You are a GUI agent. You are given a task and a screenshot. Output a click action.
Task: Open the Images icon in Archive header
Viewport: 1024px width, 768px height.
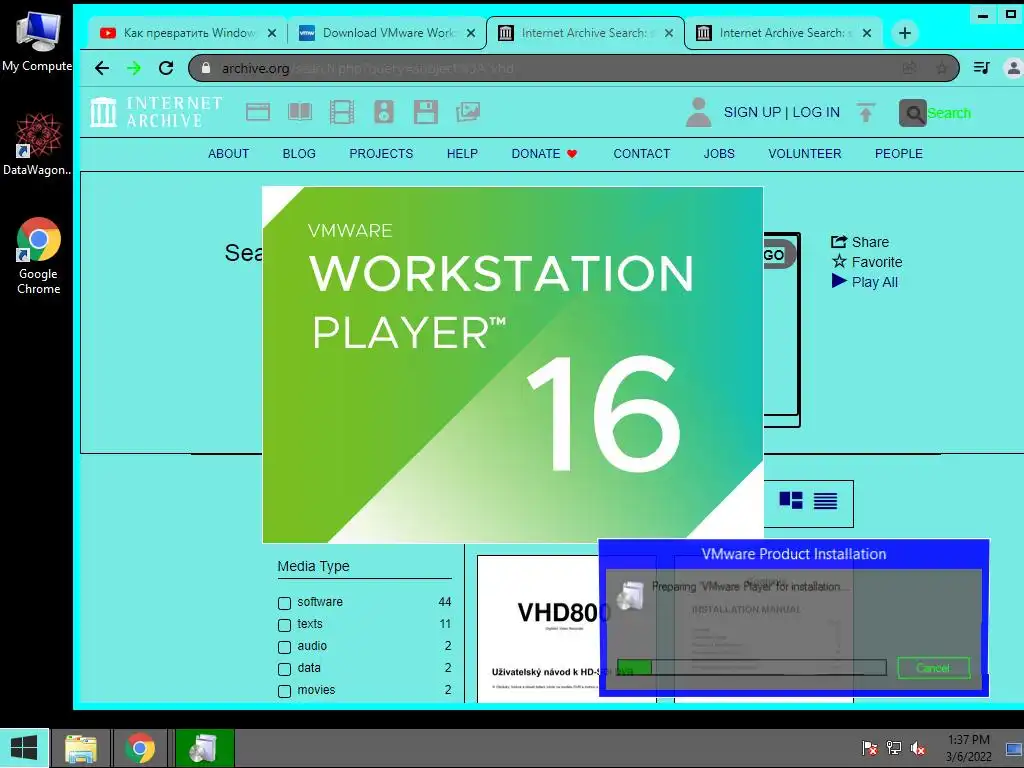coord(468,112)
